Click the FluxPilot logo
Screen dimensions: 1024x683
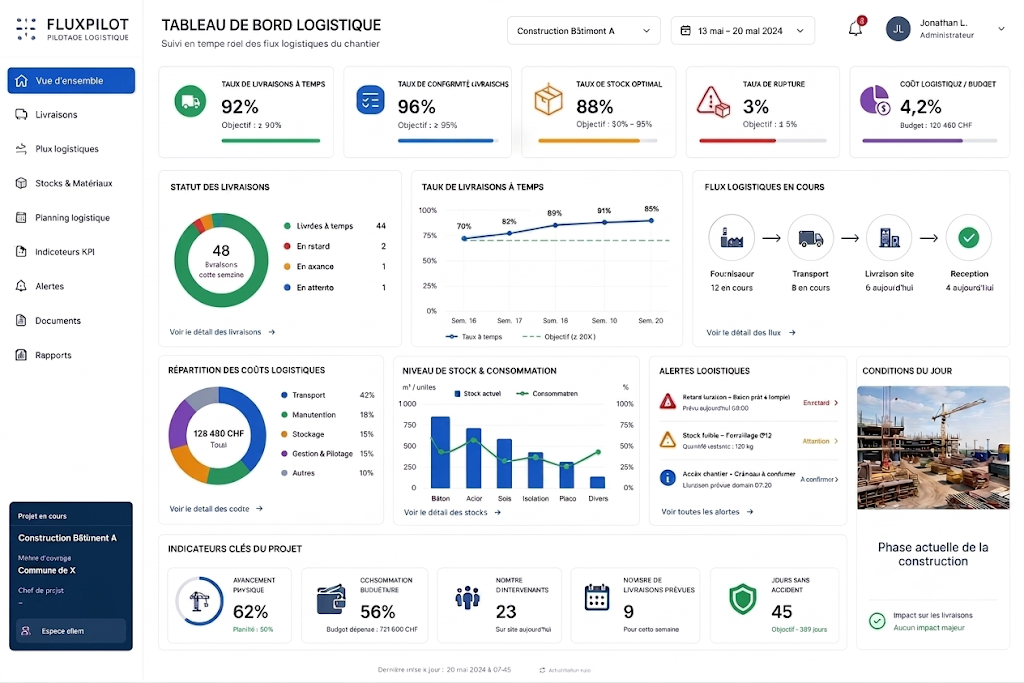coord(72,29)
